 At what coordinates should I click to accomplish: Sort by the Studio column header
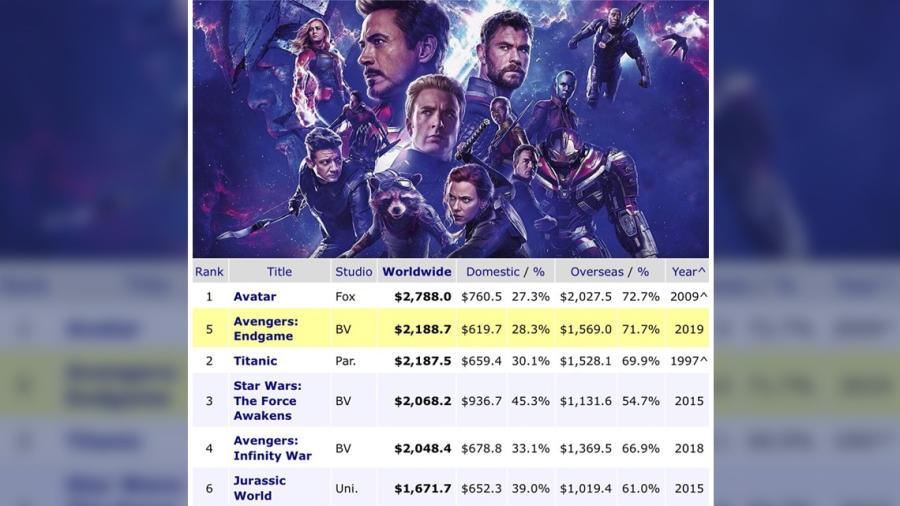(354, 271)
